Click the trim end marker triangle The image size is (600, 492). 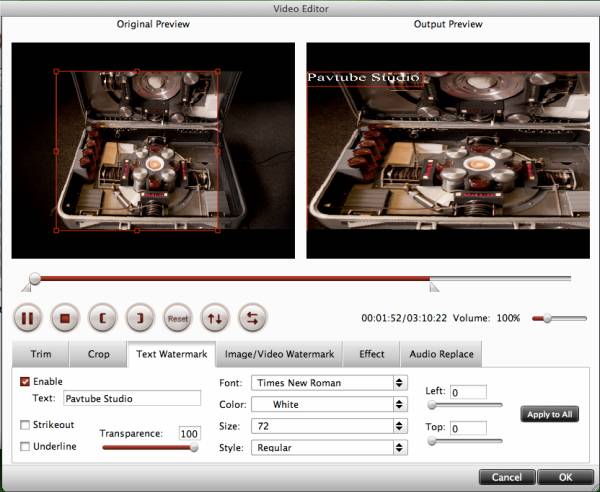click(434, 287)
